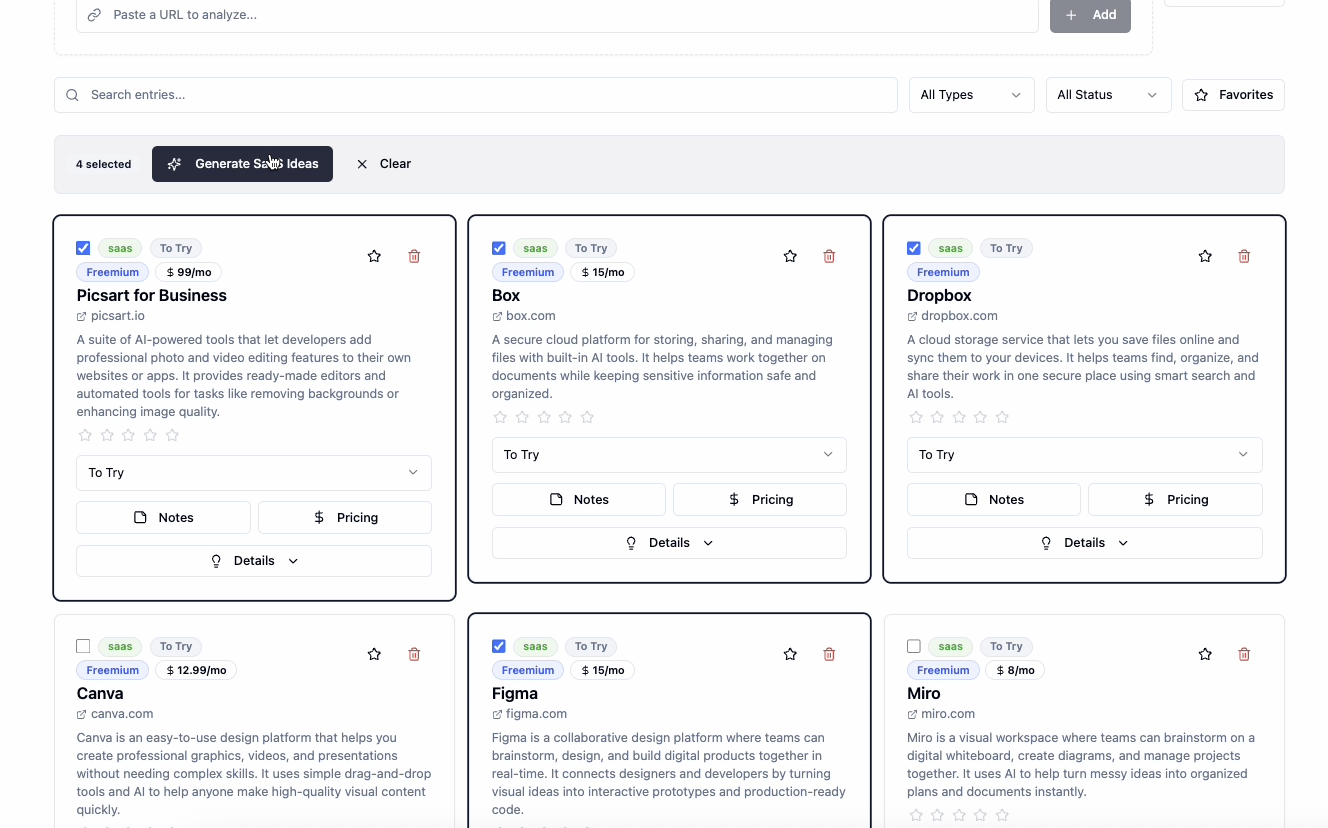Viewport: 1328px width, 828px height.
Task: Click the external link icon beside dropbox.com
Action: pyautogui.click(x=912, y=316)
